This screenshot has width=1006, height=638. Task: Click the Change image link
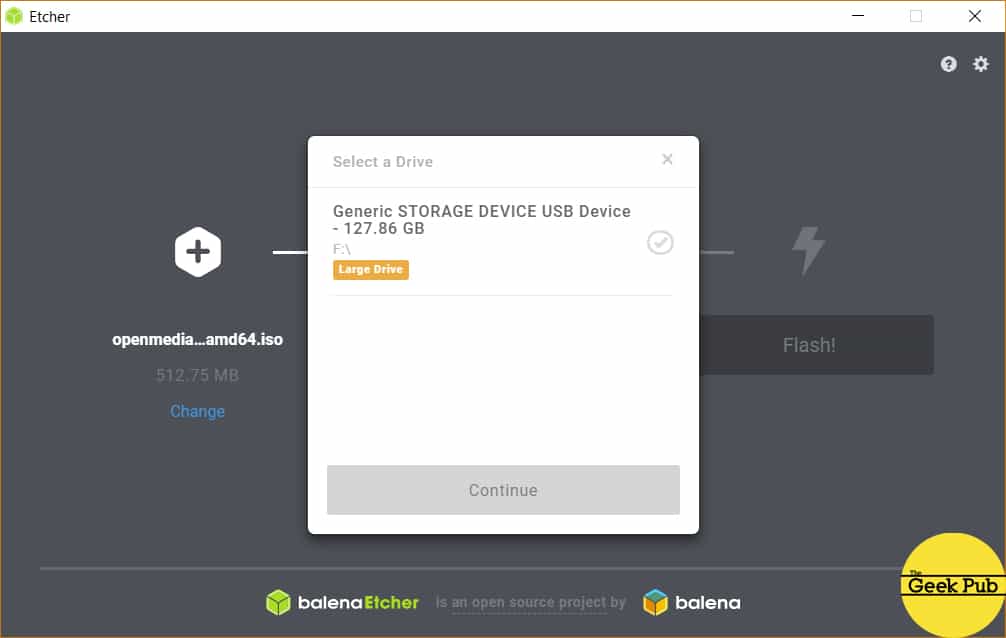pyautogui.click(x=198, y=411)
